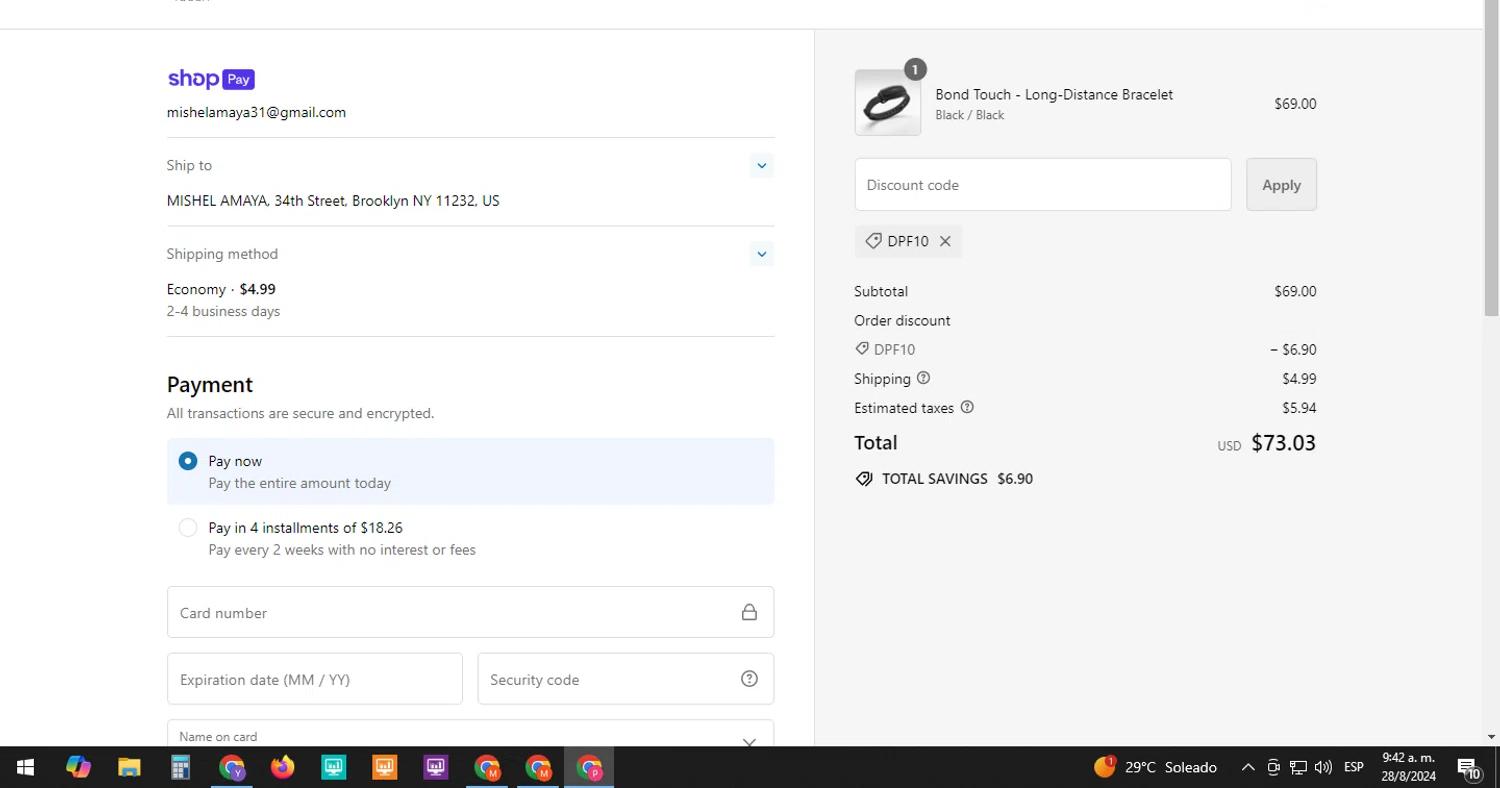Remove the DPF10 discount code tag

point(945,241)
